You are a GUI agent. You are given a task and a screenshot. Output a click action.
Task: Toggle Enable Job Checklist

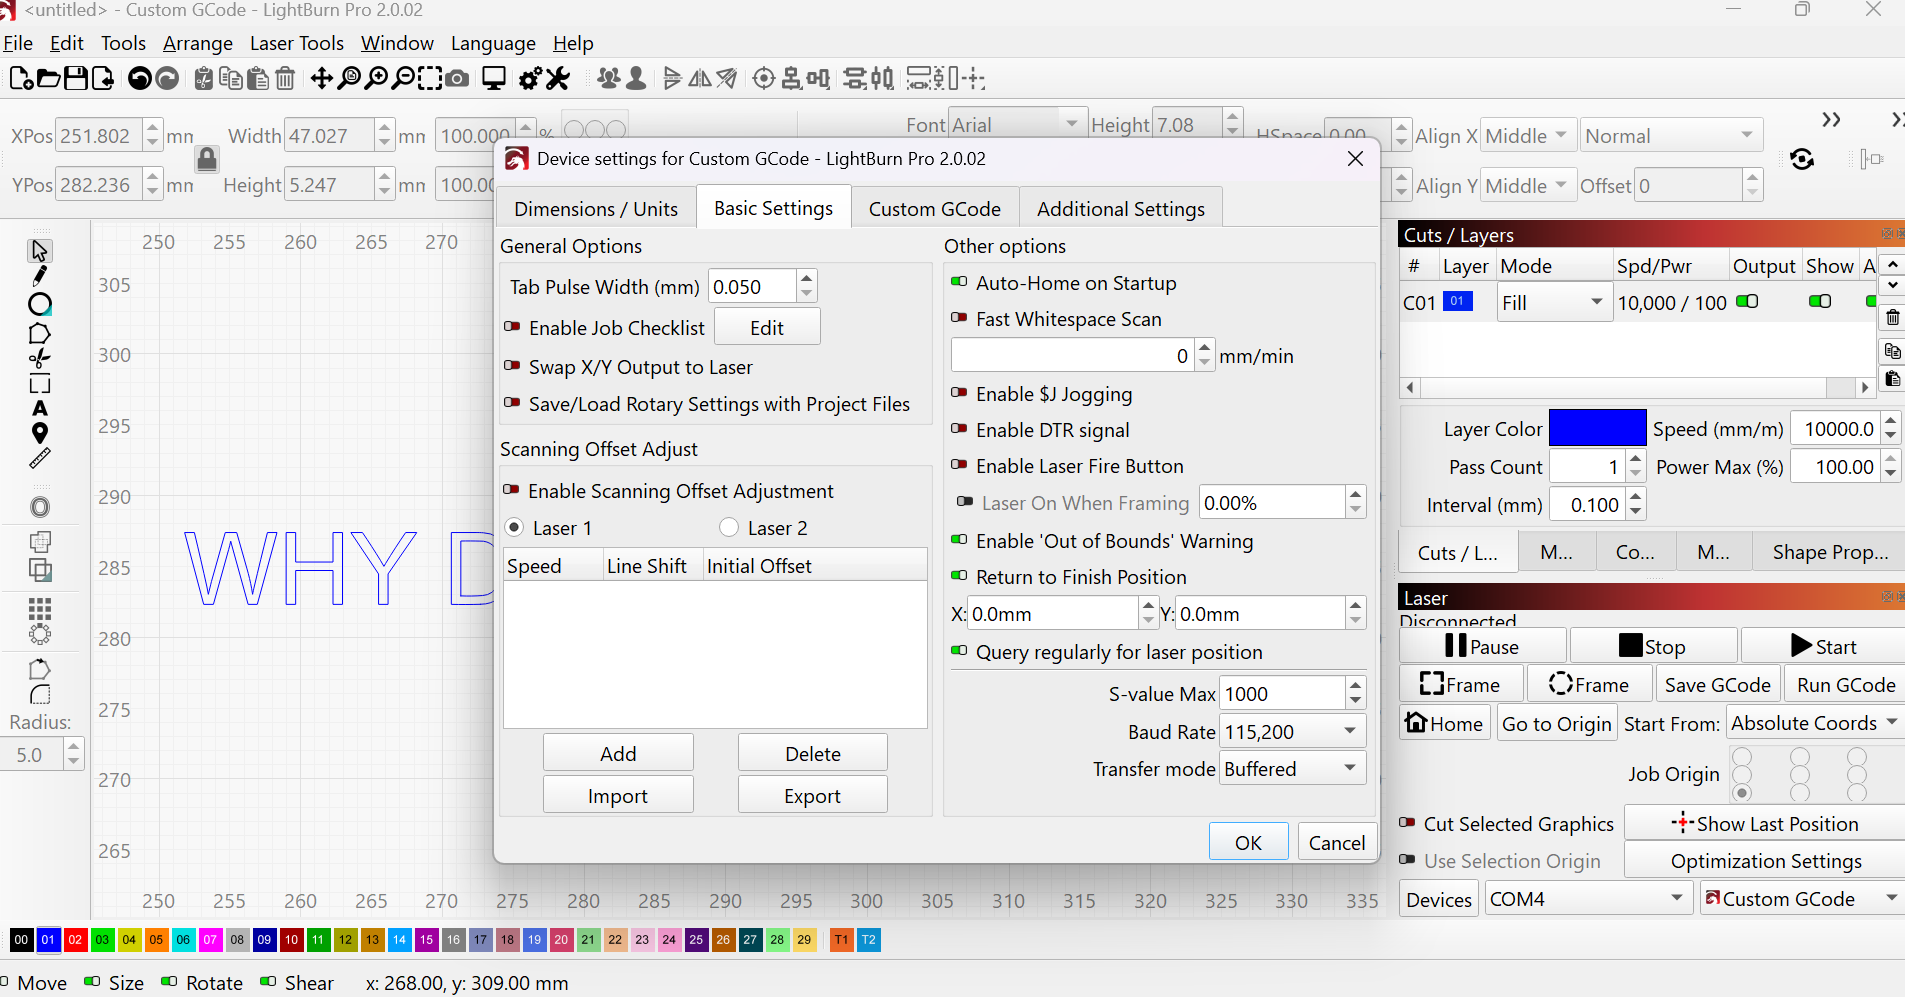click(512, 327)
